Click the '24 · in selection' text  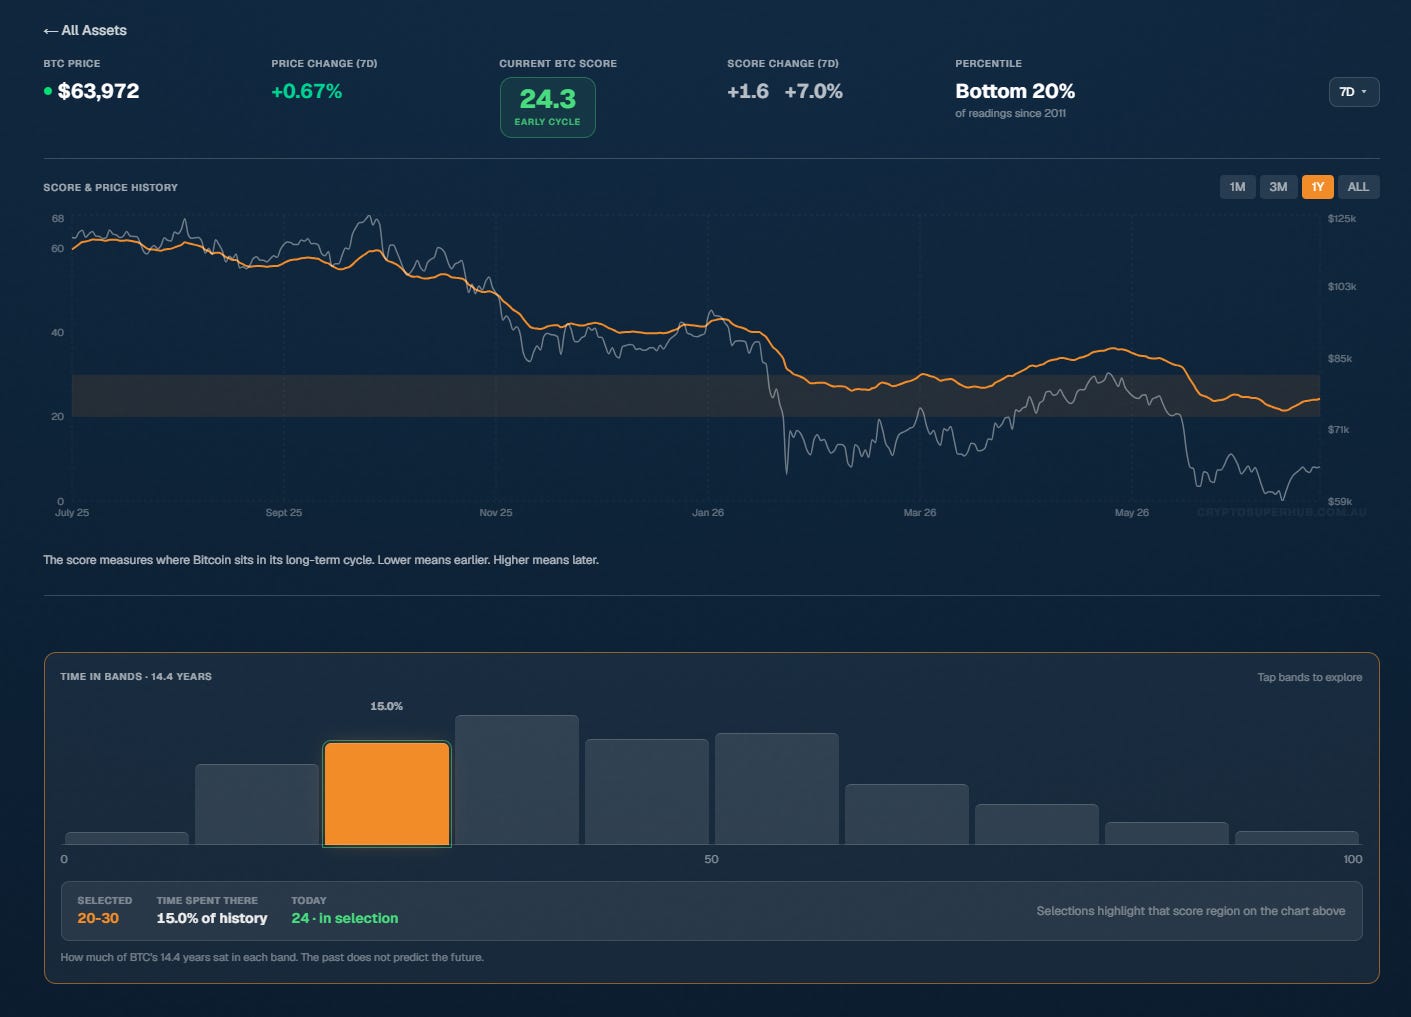pos(345,918)
